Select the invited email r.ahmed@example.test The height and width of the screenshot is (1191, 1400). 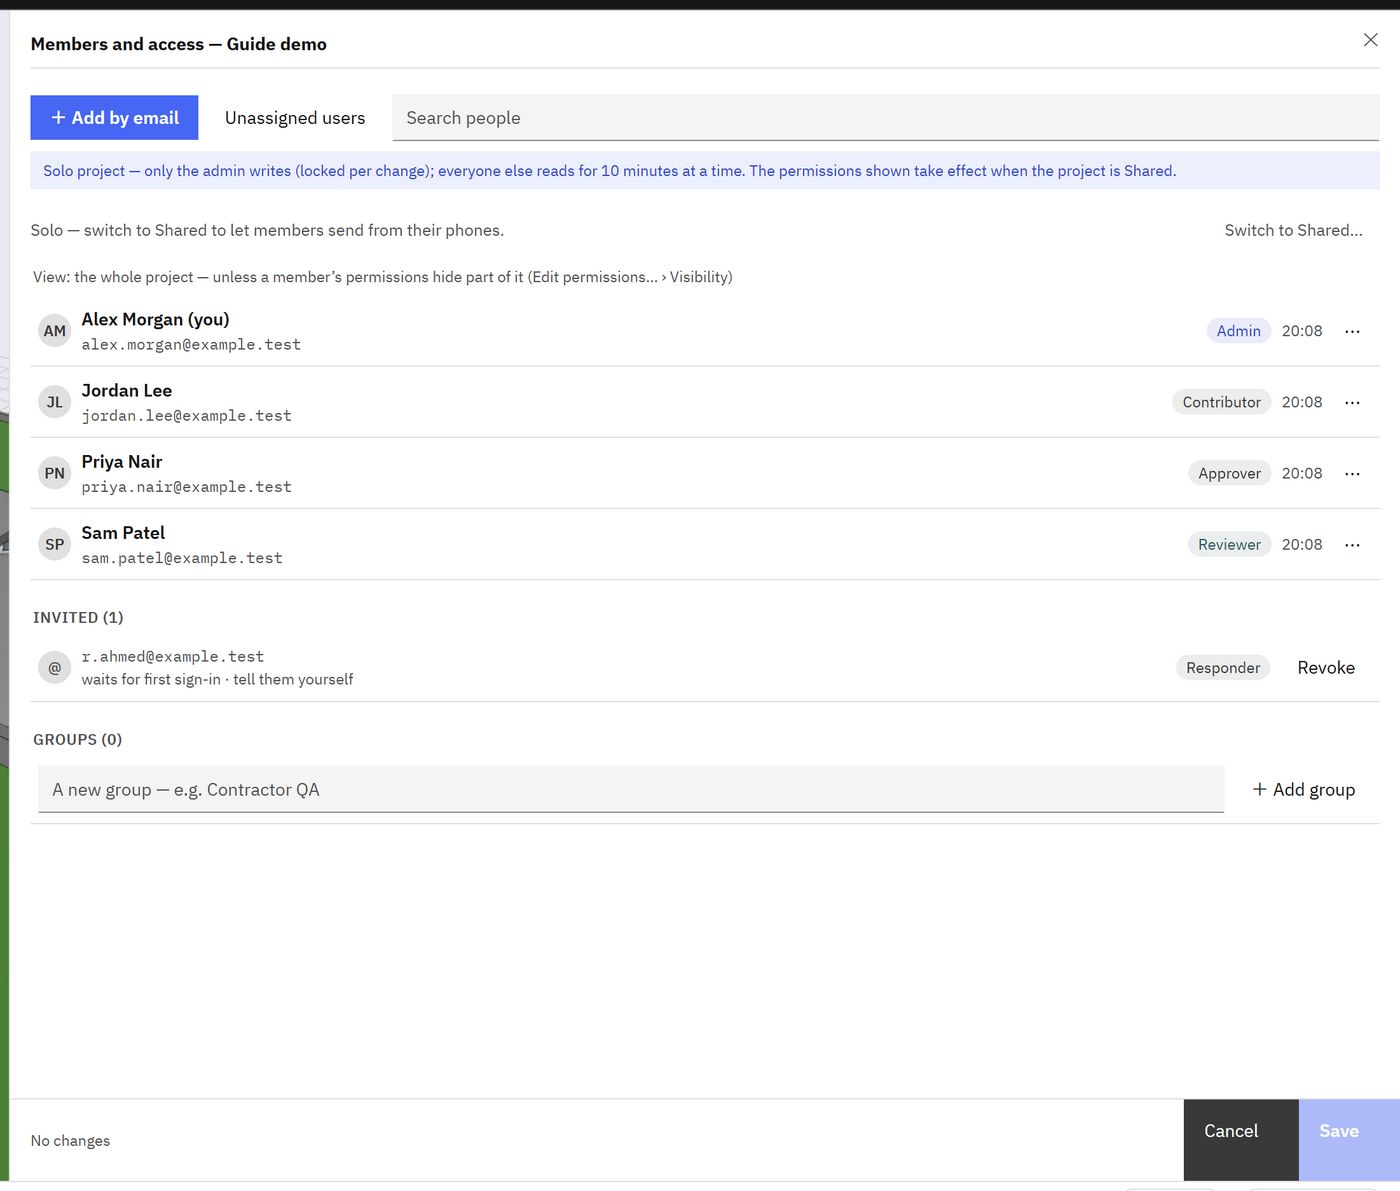coord(173,656)
